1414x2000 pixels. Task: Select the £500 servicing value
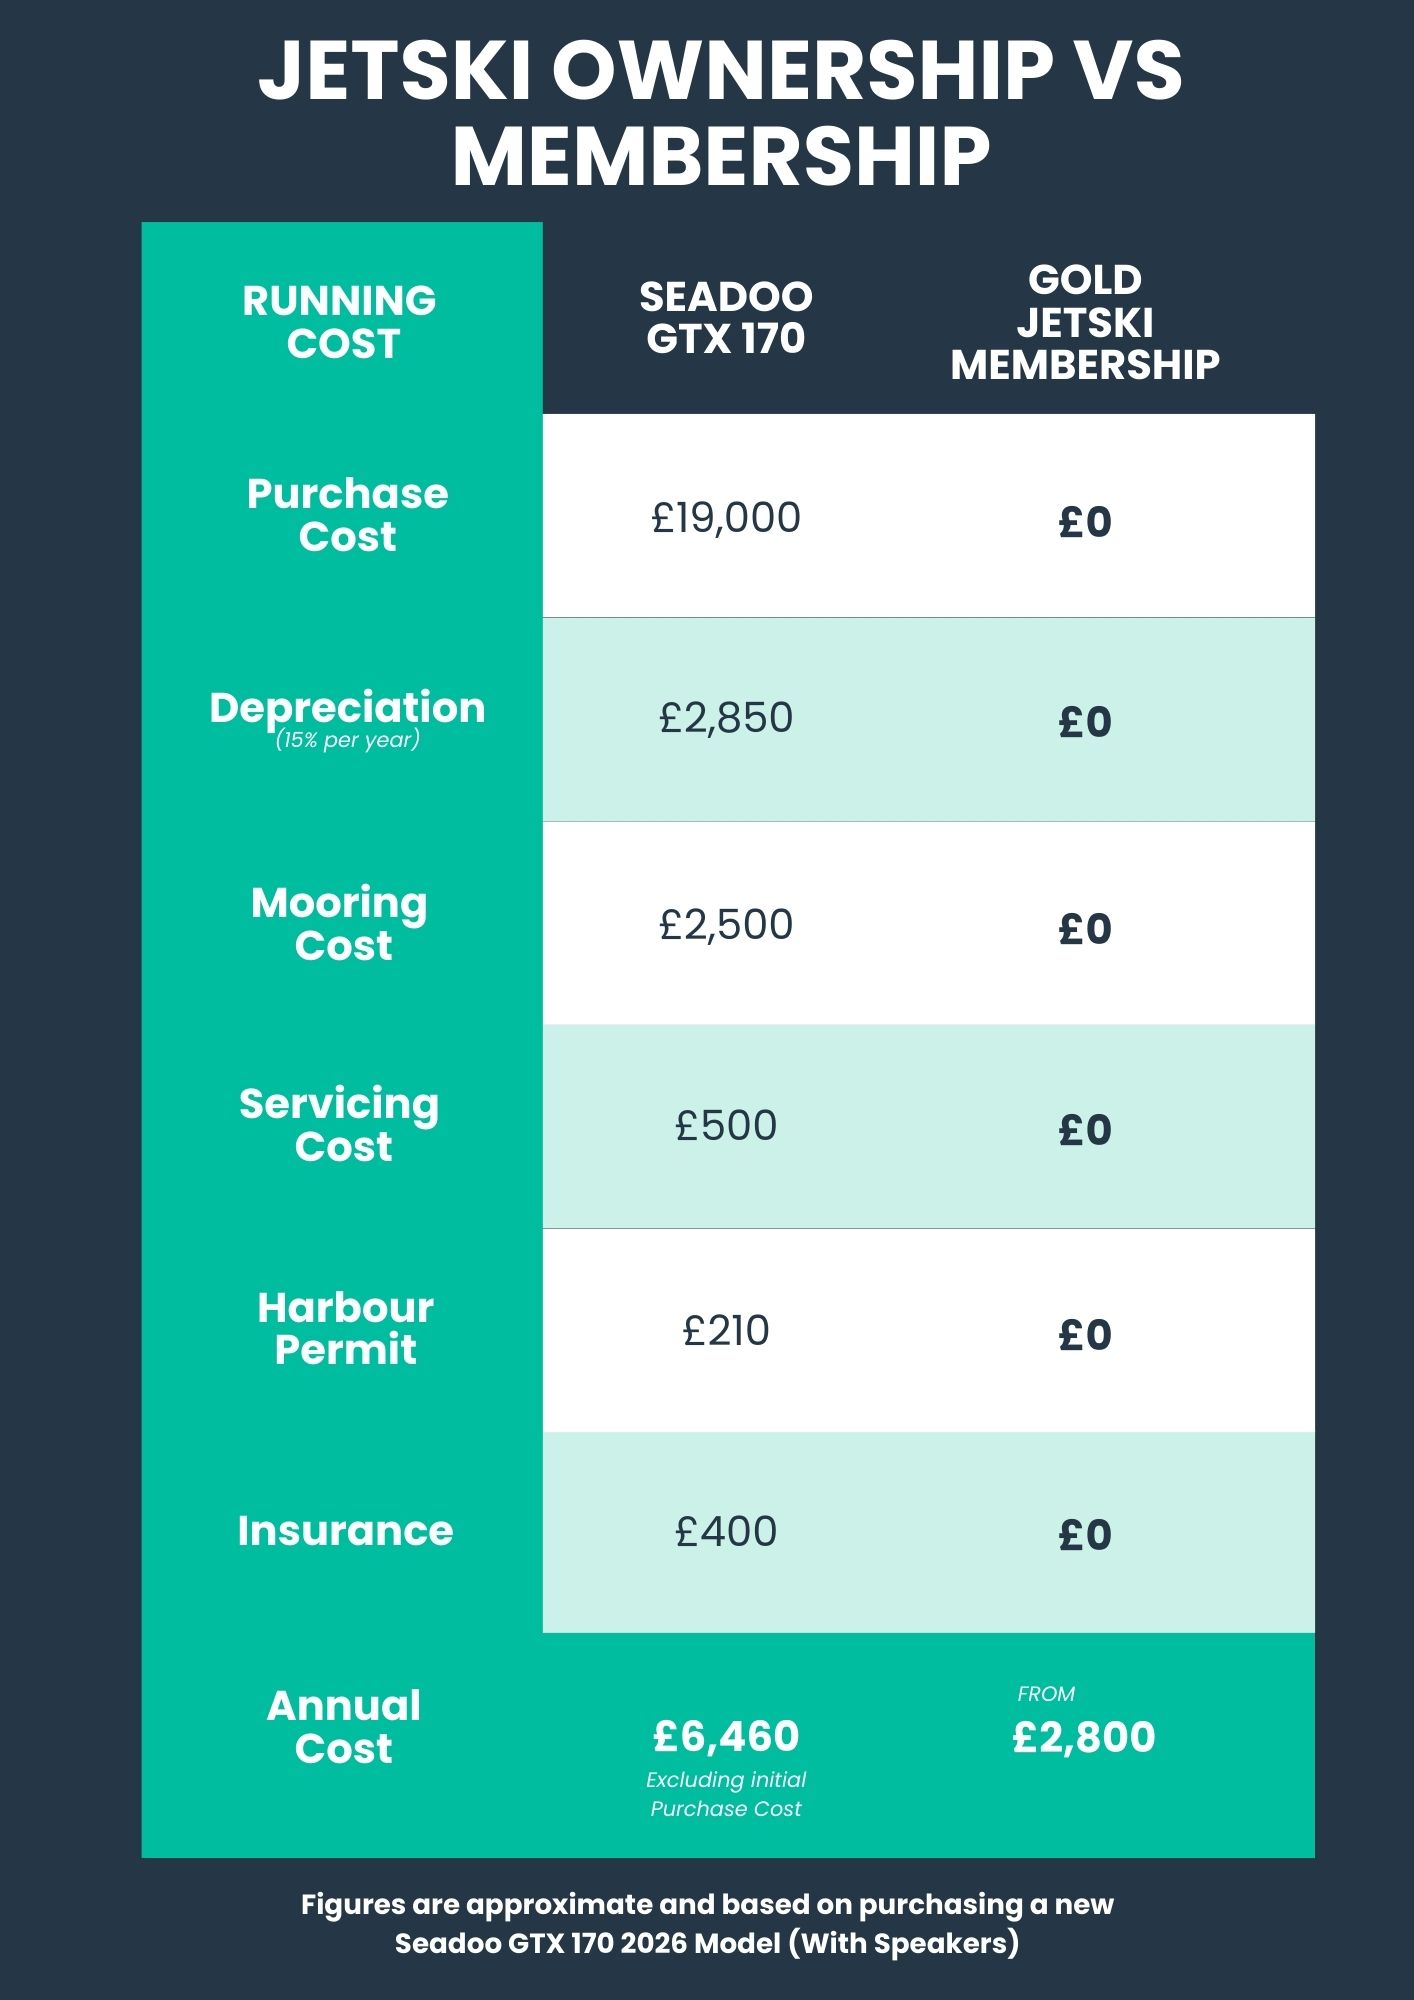tap(726, 1126)
